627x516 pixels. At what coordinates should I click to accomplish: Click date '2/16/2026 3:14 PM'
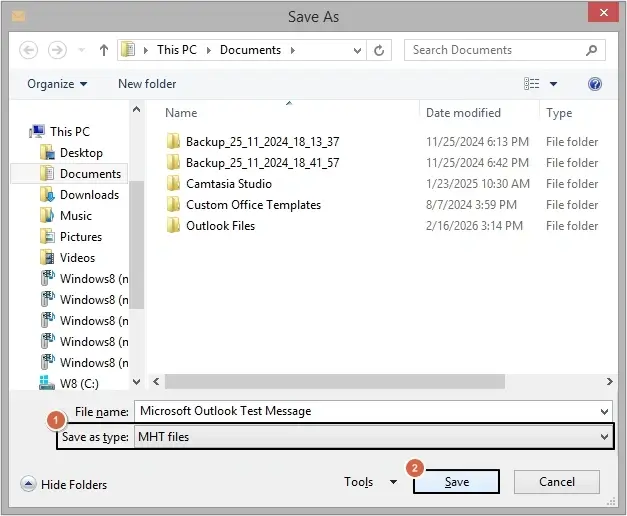(474, 226)
